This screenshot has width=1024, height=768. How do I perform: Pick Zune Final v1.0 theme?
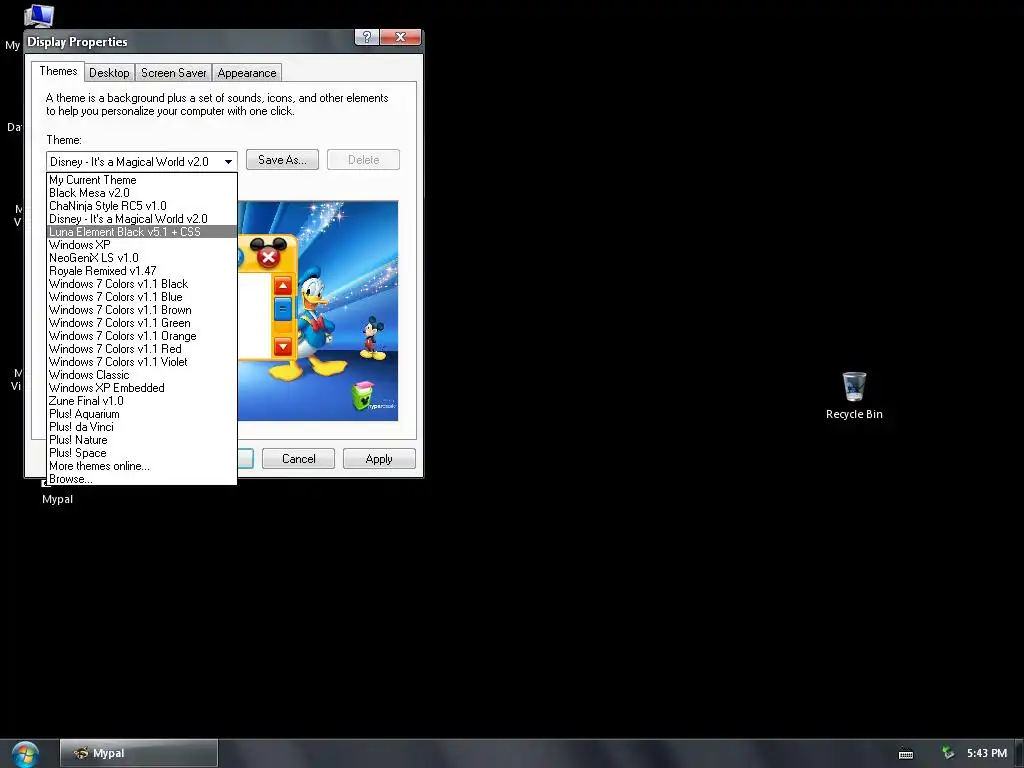click(x=142, y=401)
